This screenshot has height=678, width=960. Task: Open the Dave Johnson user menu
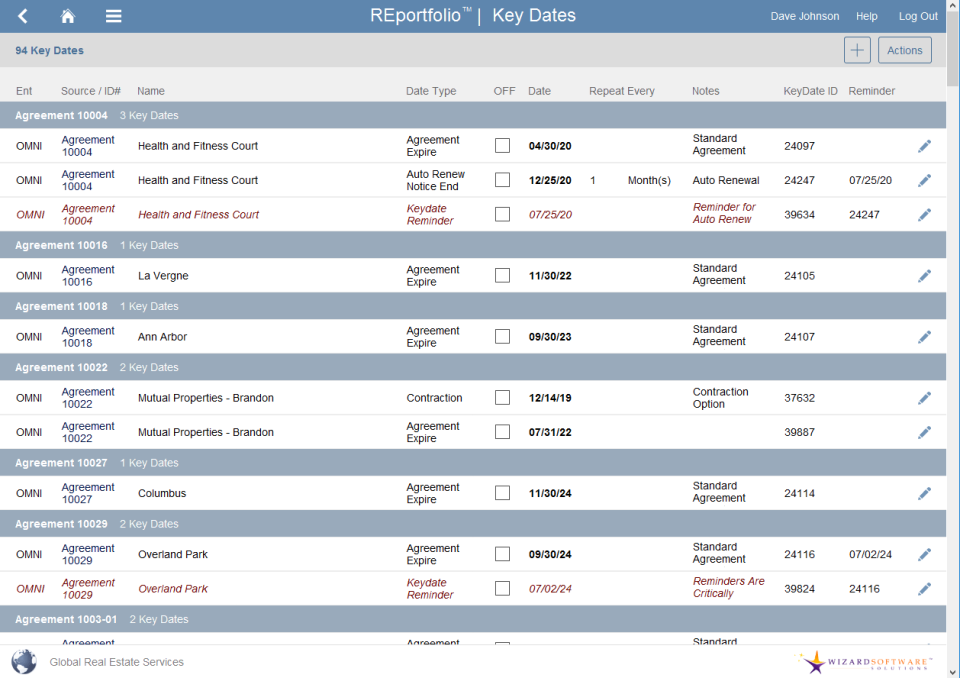pos(804,15)
